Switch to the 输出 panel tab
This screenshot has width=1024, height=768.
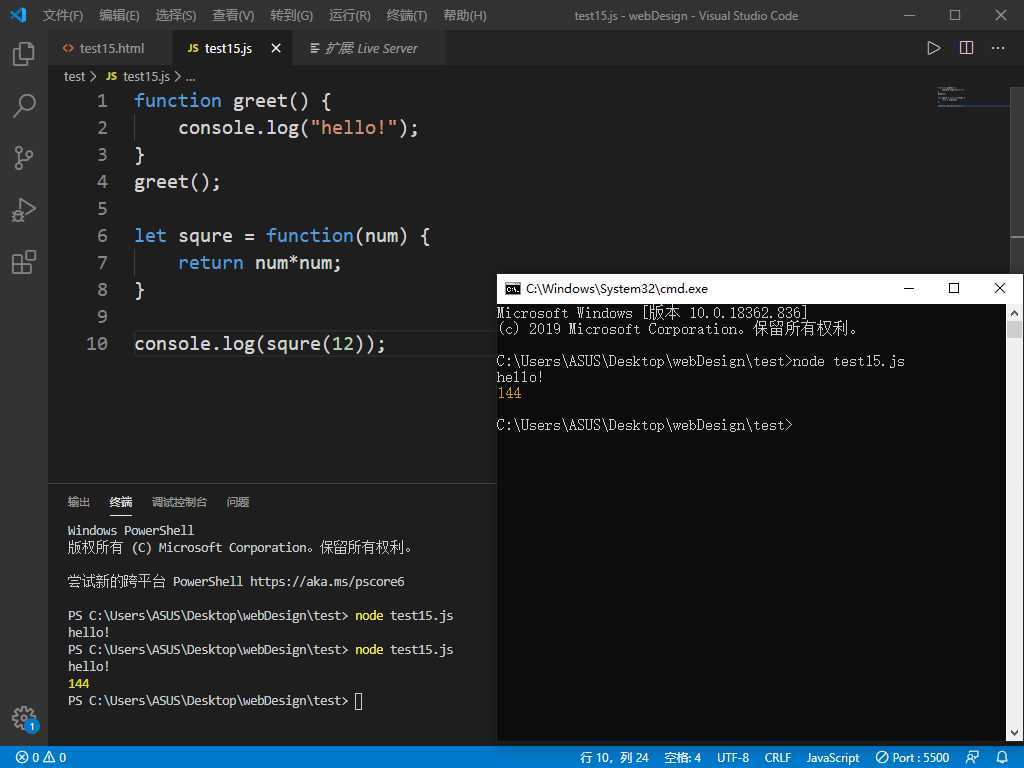pos(78,502)
